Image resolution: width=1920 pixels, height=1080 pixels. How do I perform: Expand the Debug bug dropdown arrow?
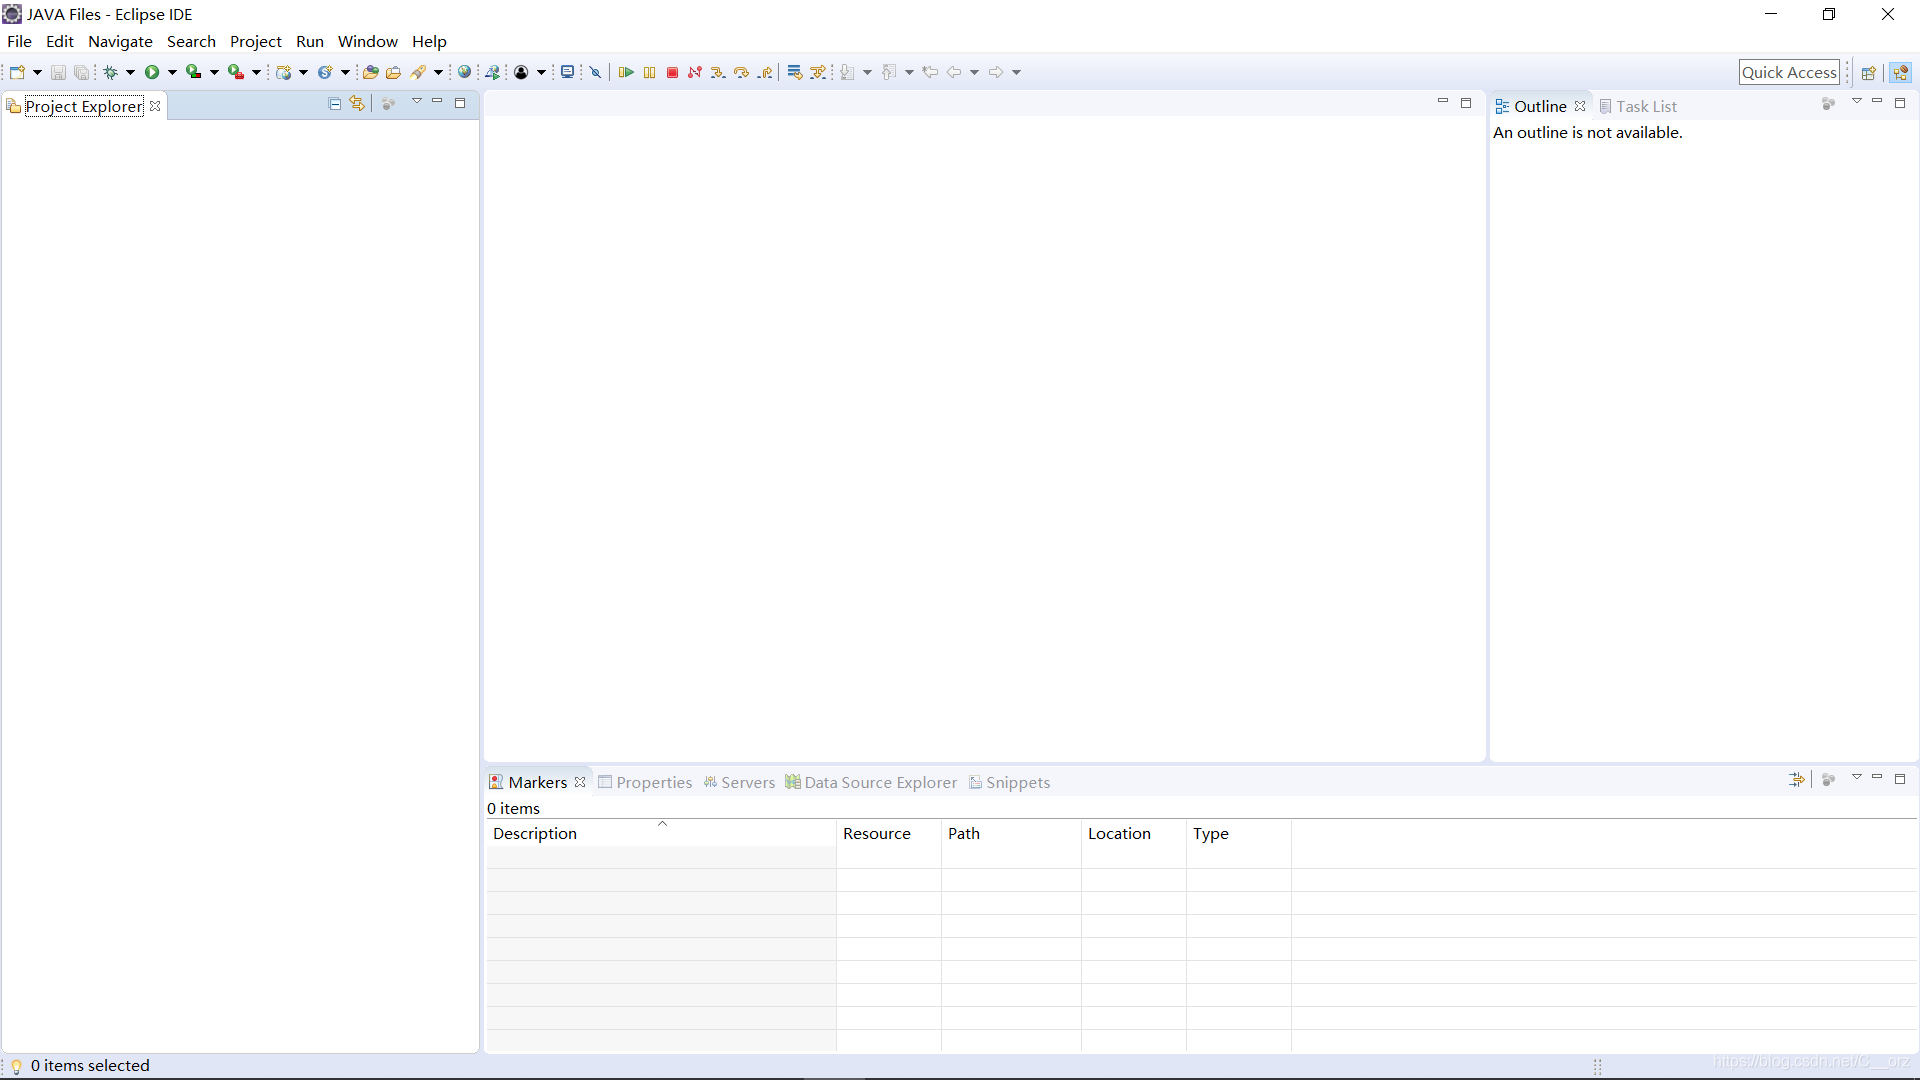click(x=130, y=72)
